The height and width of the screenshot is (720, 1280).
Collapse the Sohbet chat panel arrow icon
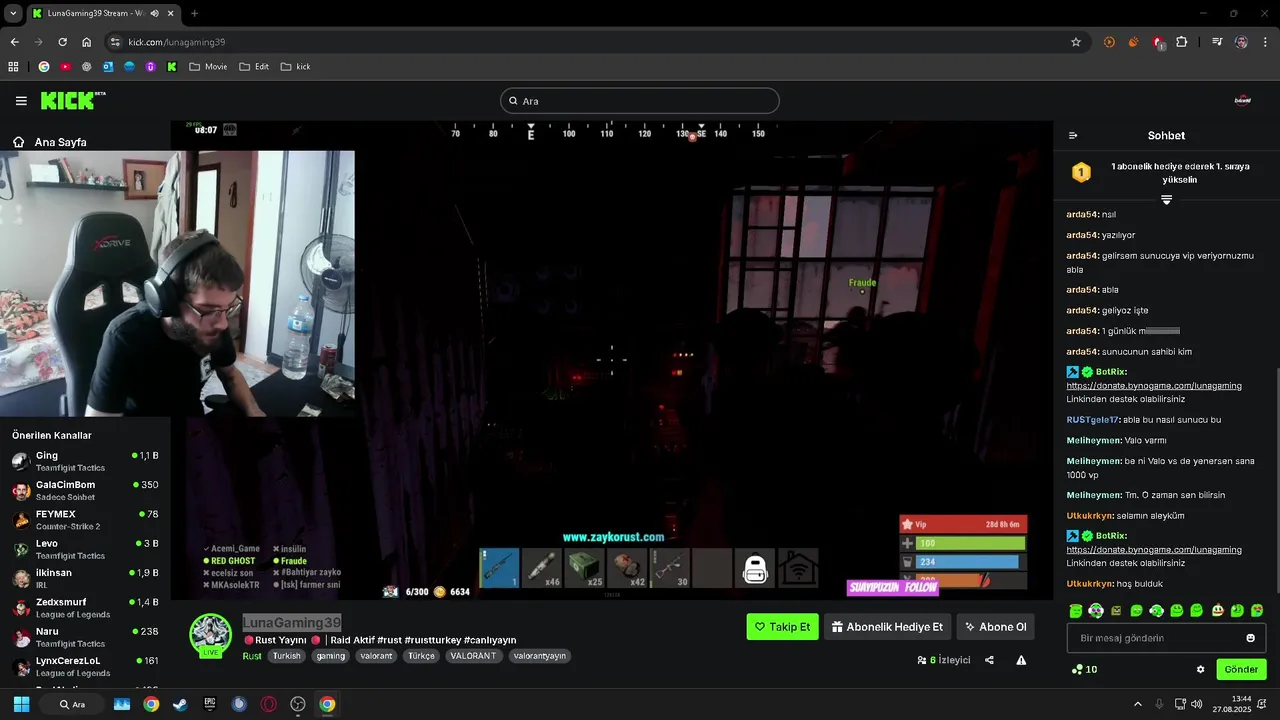pos(1073,136)
